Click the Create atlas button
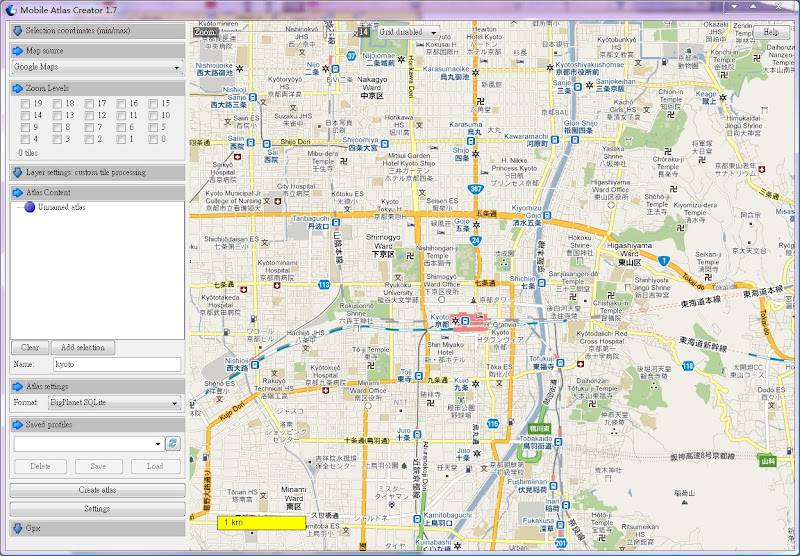Screen dimensions: 800x556 coord(97,490)
